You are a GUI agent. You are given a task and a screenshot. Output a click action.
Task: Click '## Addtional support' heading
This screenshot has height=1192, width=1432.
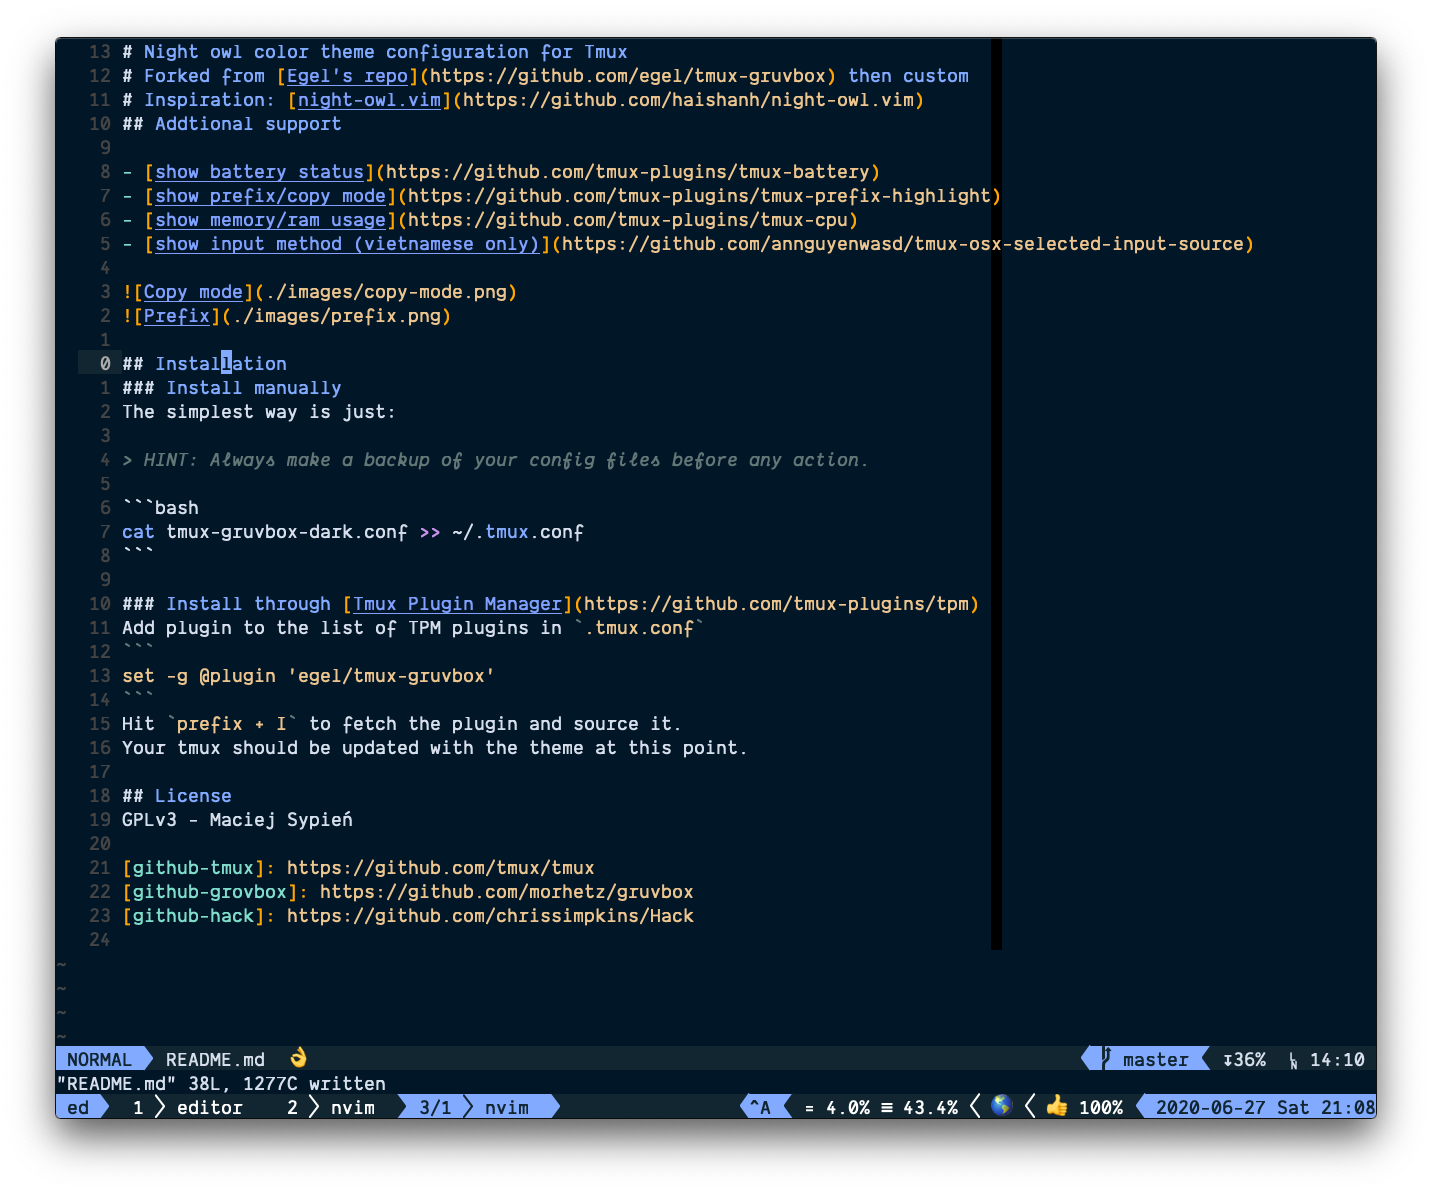point(231,124)
